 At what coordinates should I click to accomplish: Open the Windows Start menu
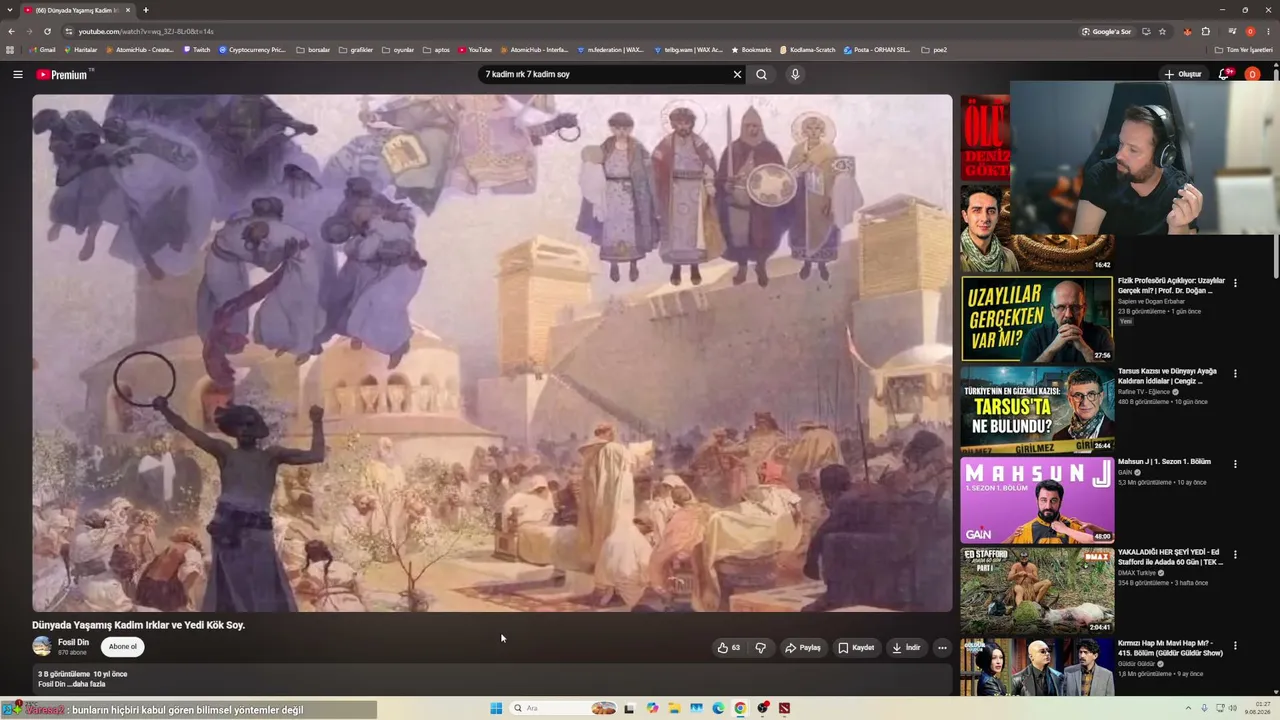tap(496, 708)
